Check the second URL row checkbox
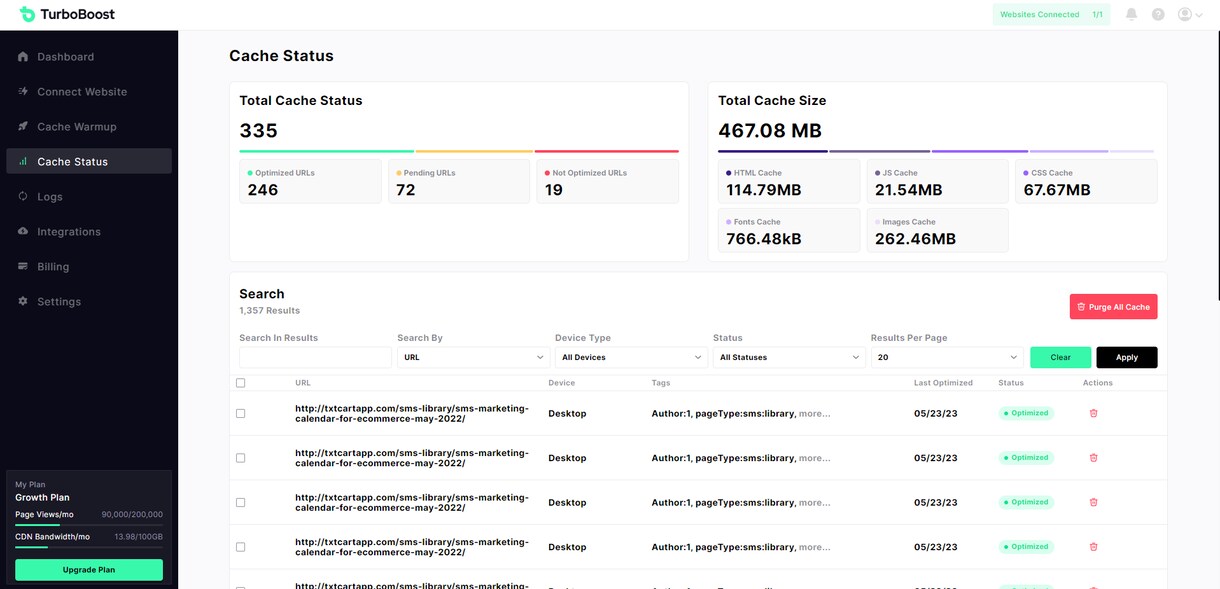The width and height of the screenshot is (1220, 589). pyautogui.click(x=240, y=458)
